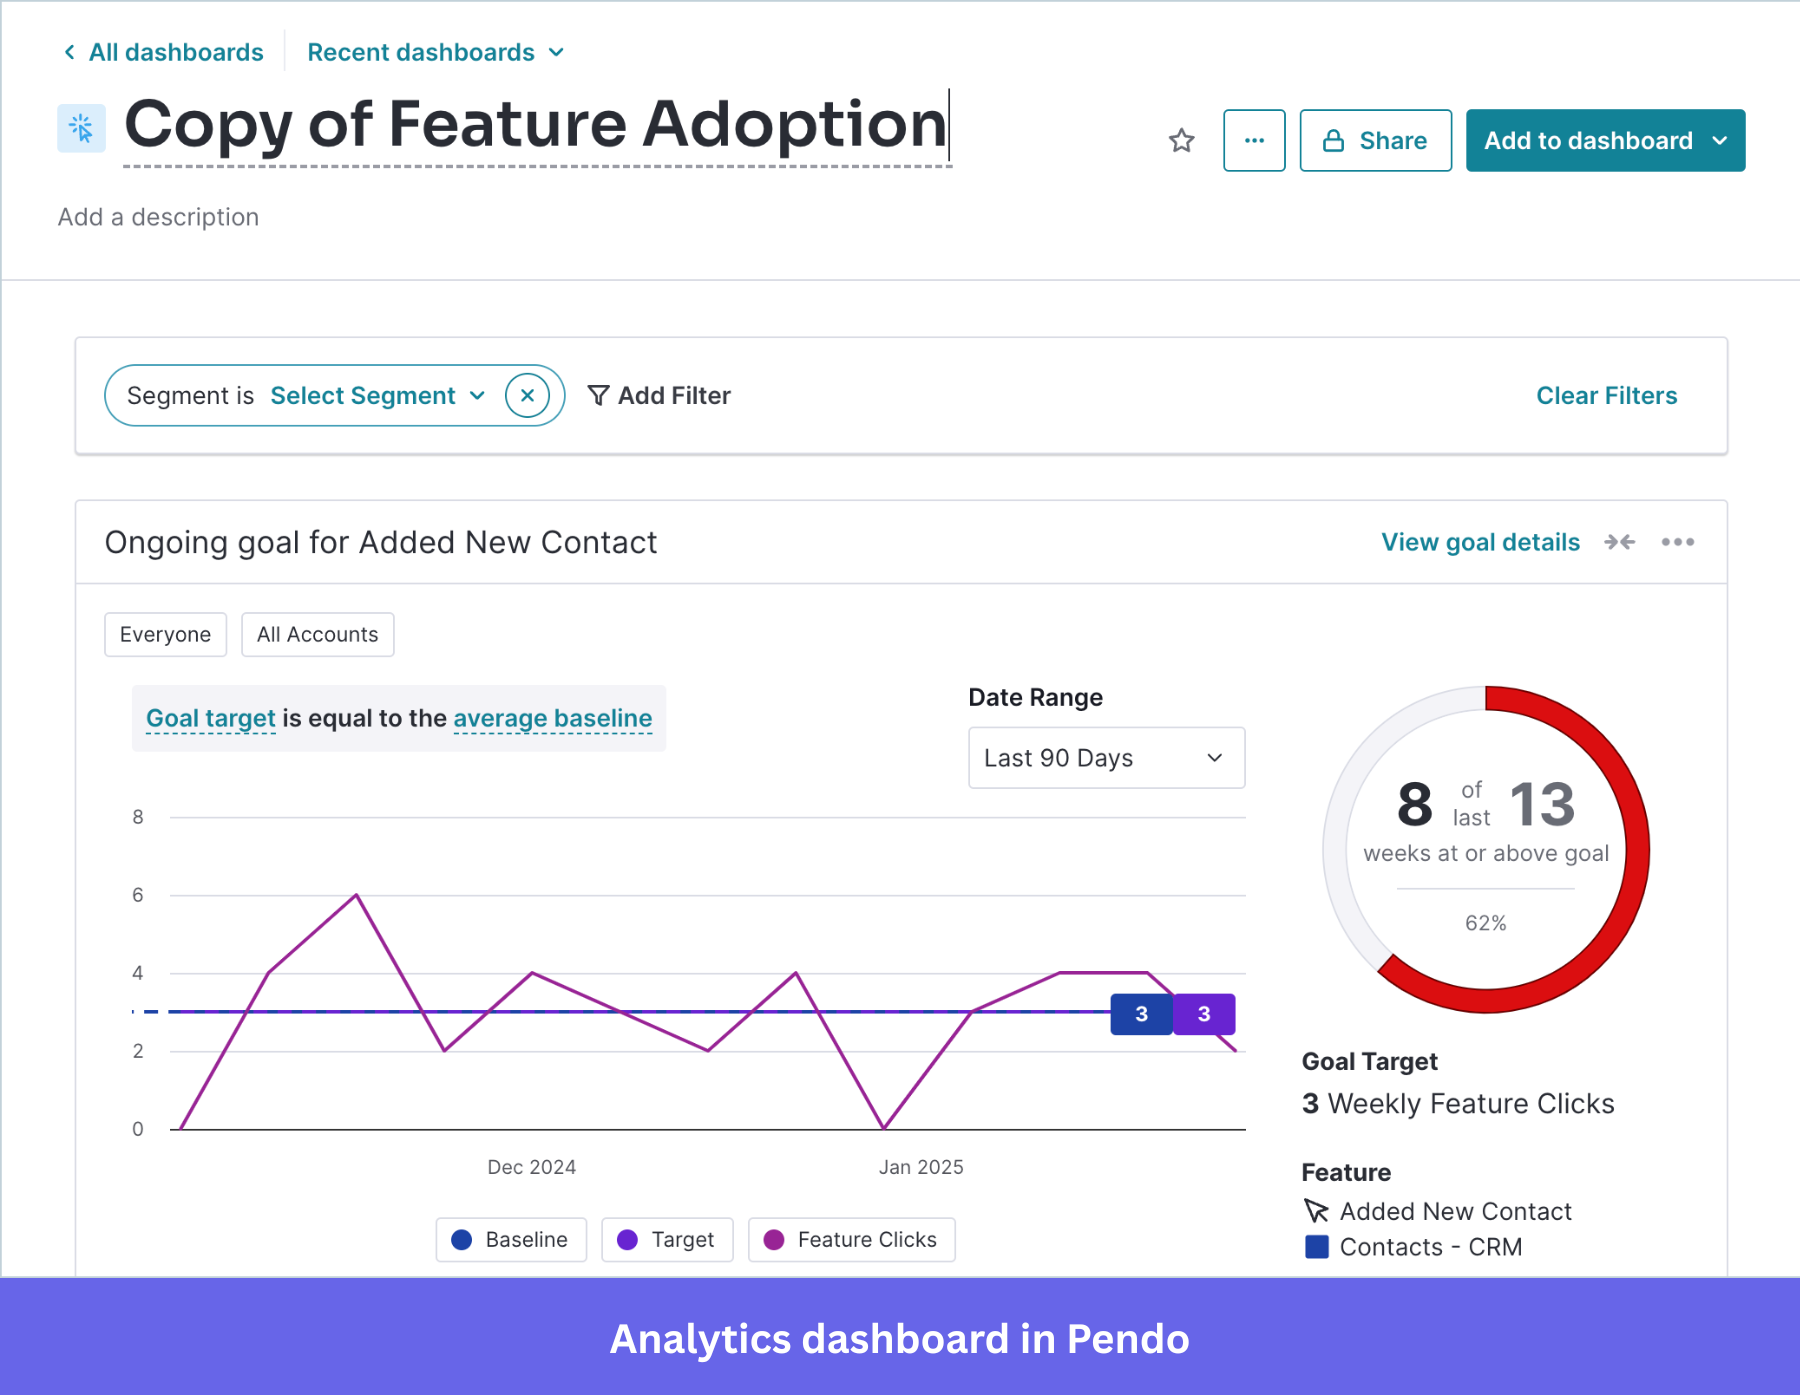The image size is (1800, 1395).
Task: Click the favorite star icon
Action: point(1181,141)
